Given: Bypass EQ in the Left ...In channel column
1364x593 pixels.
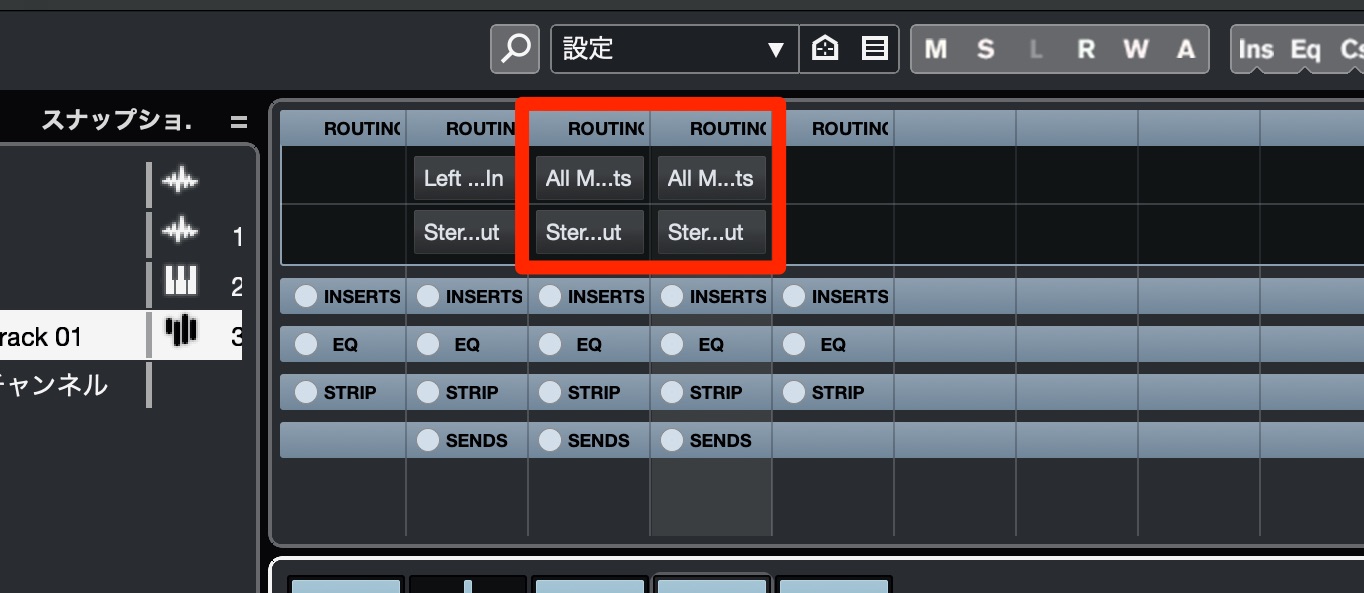Looking at the screenshot, I should (428, 344).
